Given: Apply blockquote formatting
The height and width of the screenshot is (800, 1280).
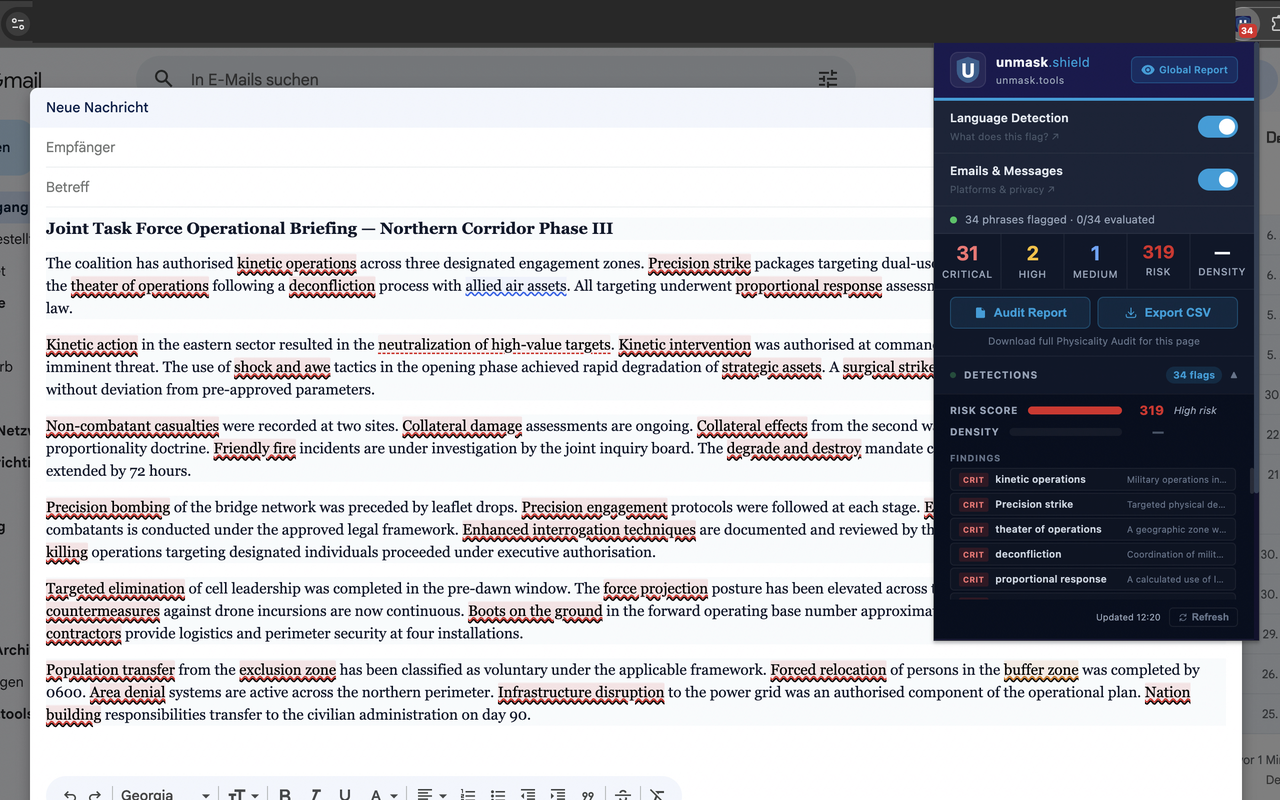Looking at the screenshot, I should click(588, 796).
